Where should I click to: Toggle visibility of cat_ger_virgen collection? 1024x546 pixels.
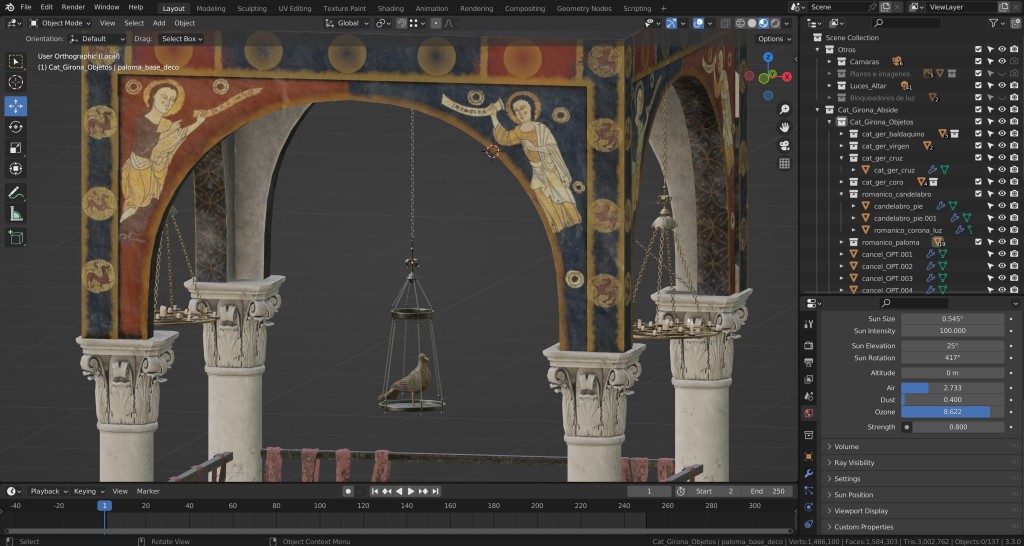pyautogui.click(x=1002, y=146)
